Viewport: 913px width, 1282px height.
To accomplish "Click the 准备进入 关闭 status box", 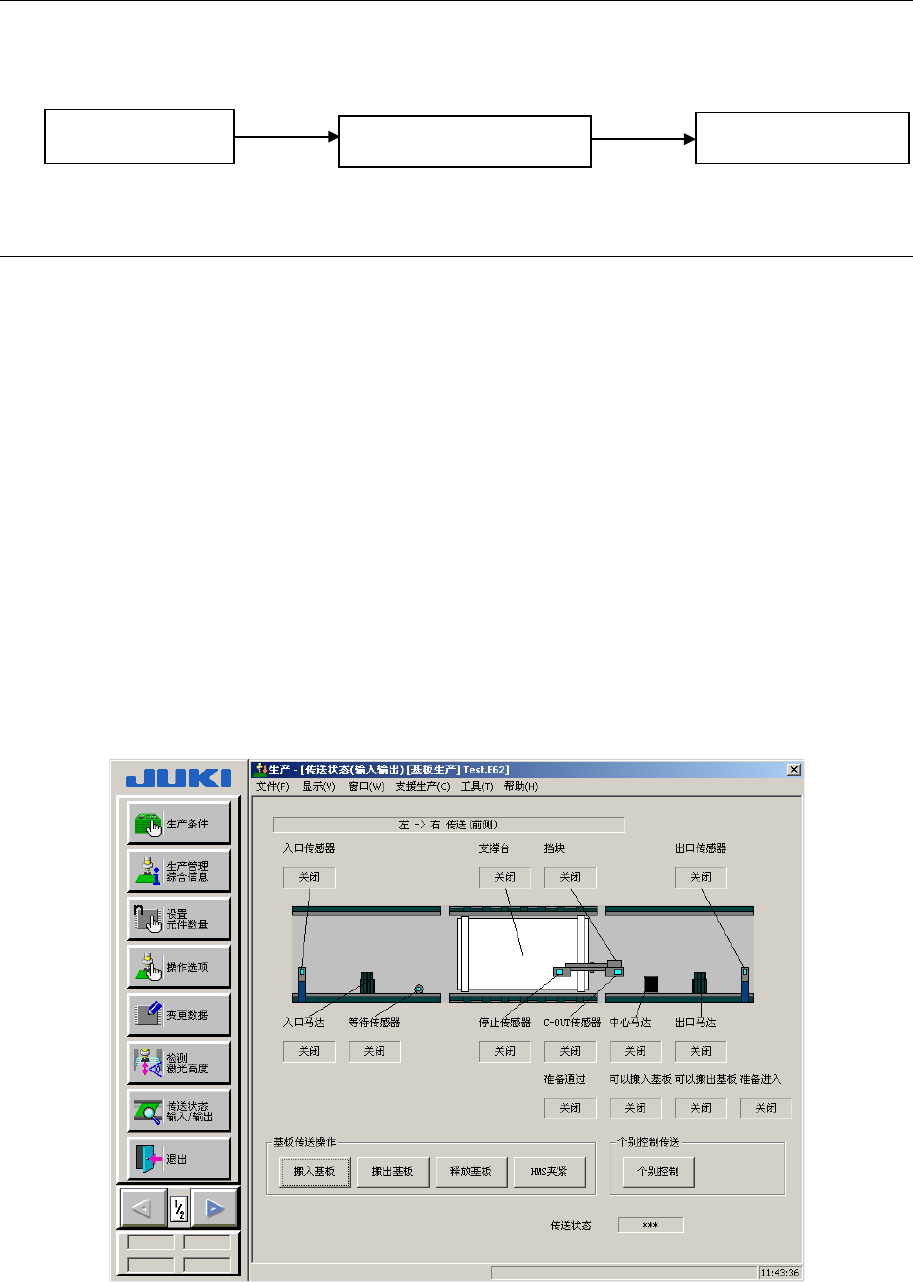I will tap(766, 1108).
